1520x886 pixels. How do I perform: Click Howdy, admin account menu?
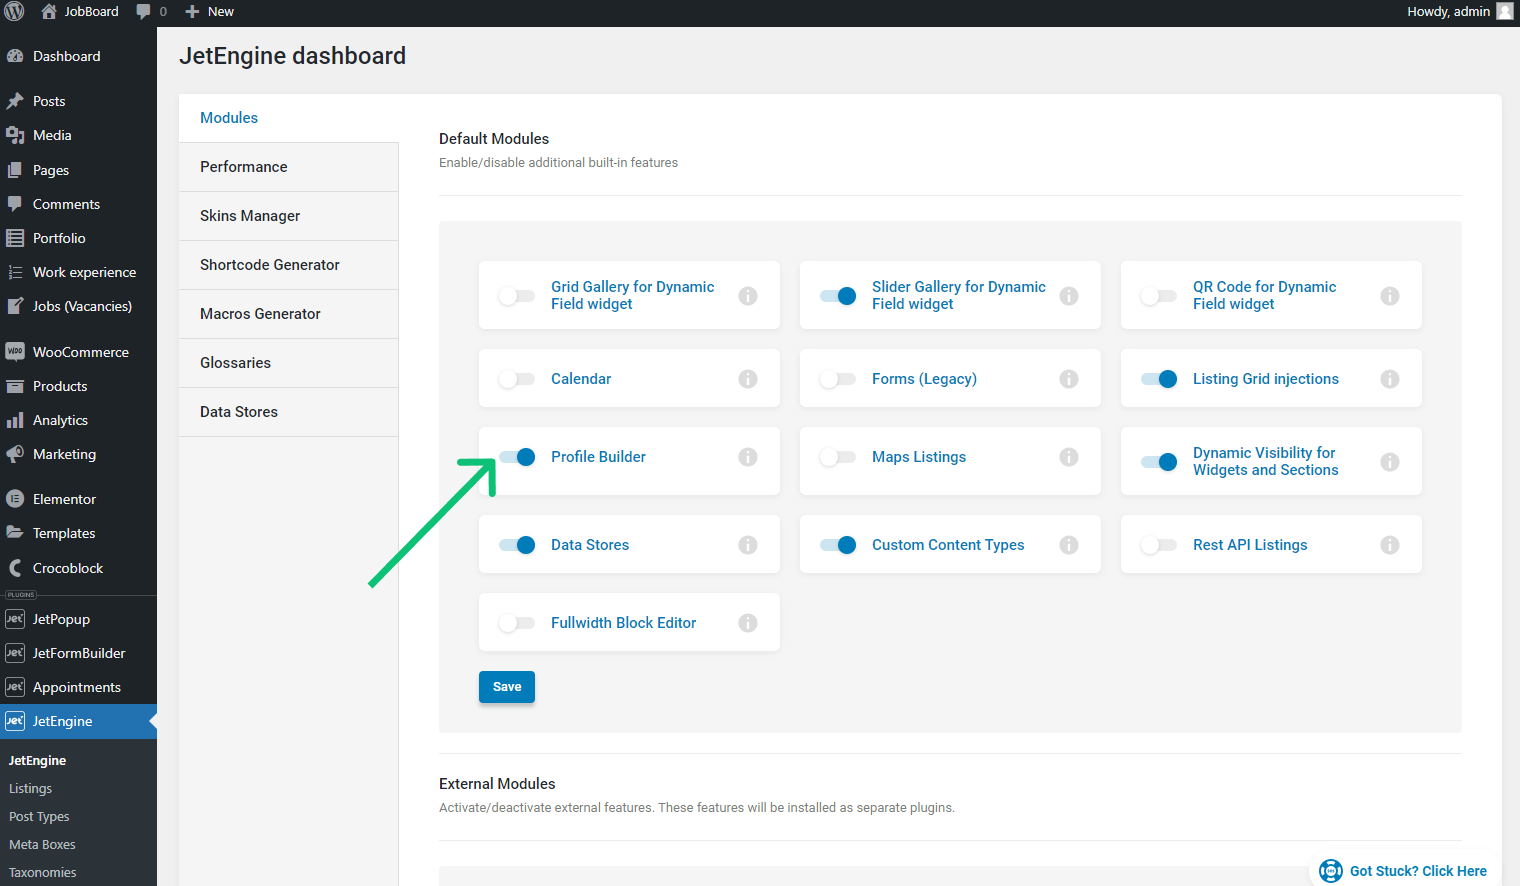pyautogui.click(x=1459, y=12)
